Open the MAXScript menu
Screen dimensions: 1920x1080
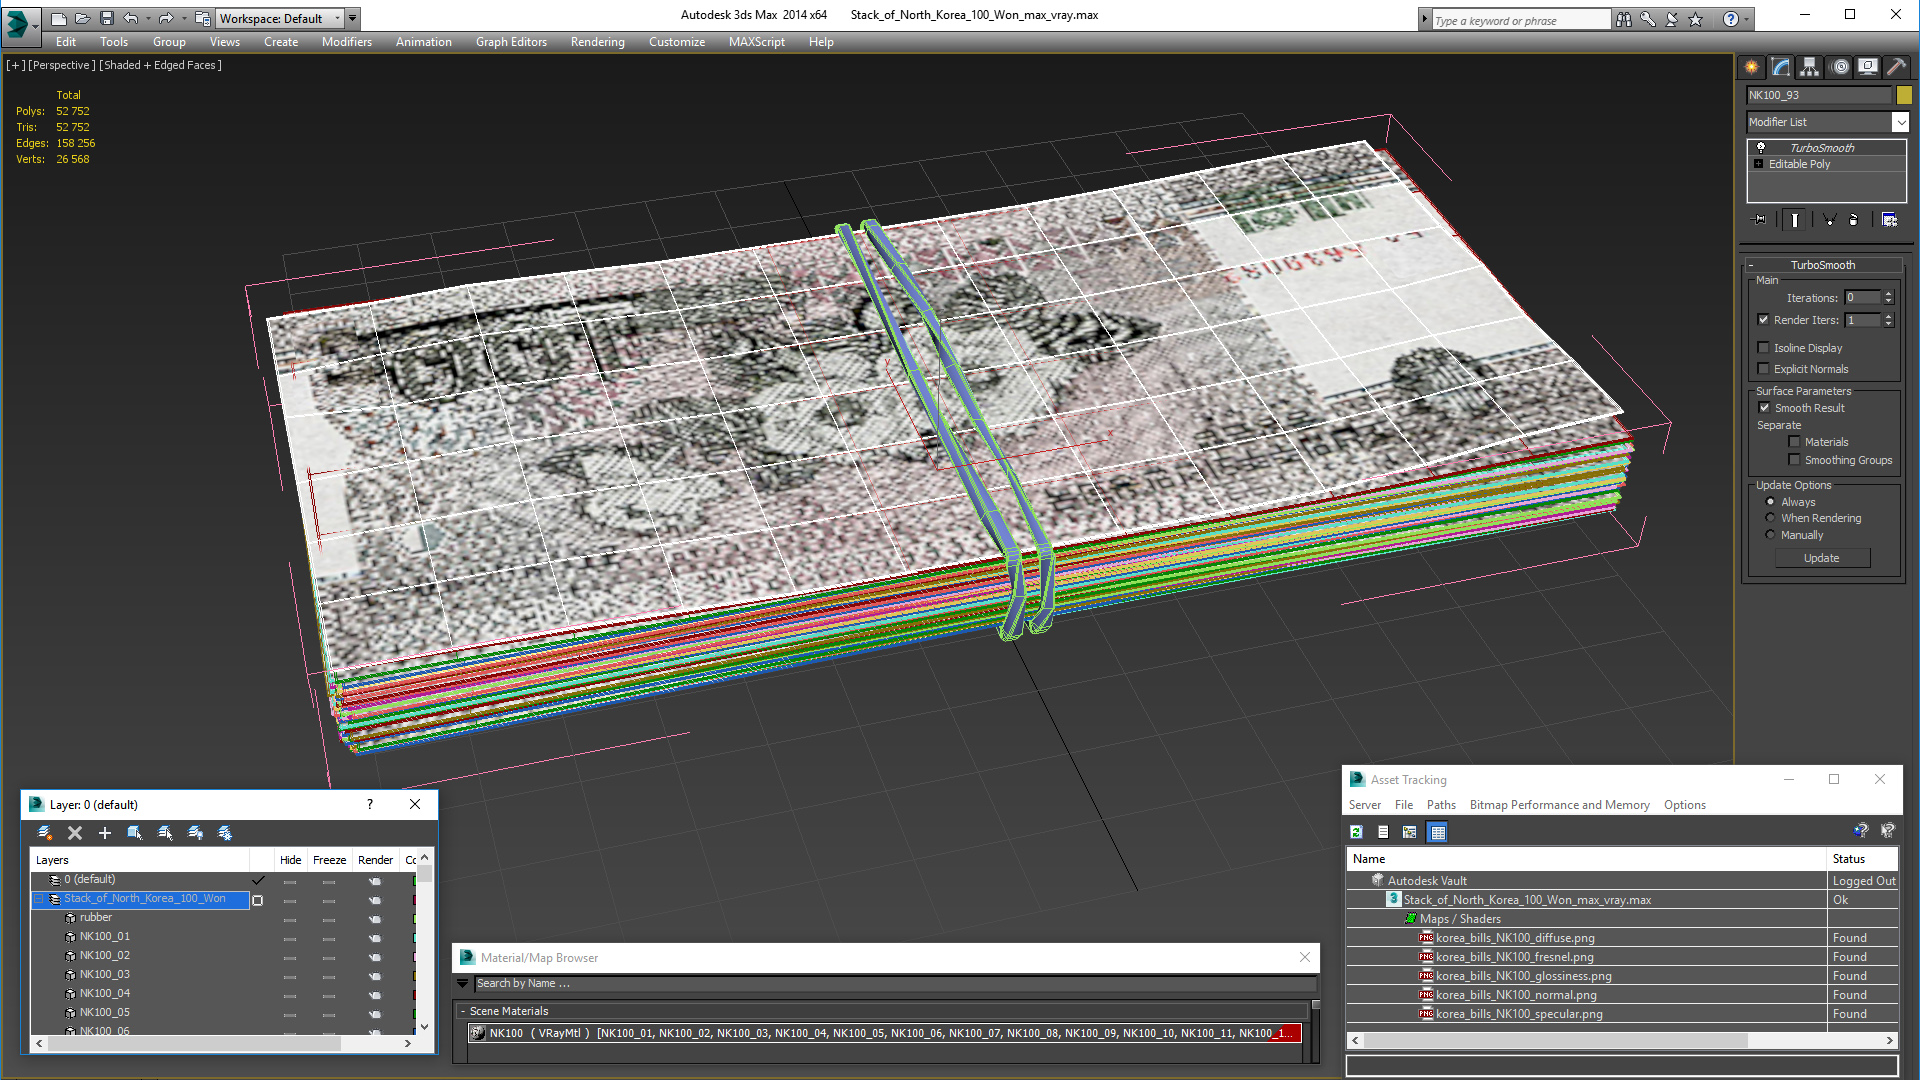tap(757, 42)
